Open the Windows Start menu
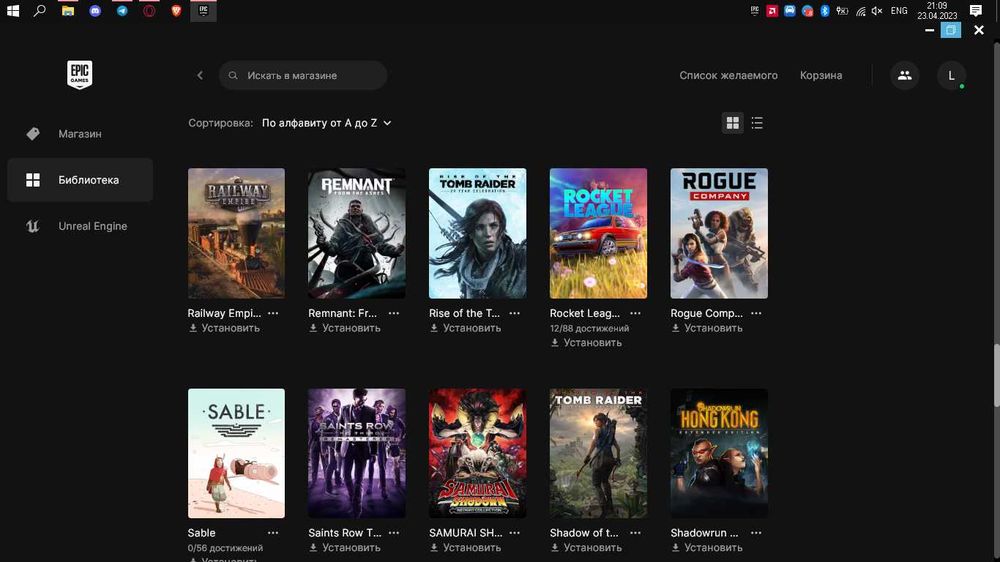This screenshot has height=562, width=1000. tap(13, 10)
